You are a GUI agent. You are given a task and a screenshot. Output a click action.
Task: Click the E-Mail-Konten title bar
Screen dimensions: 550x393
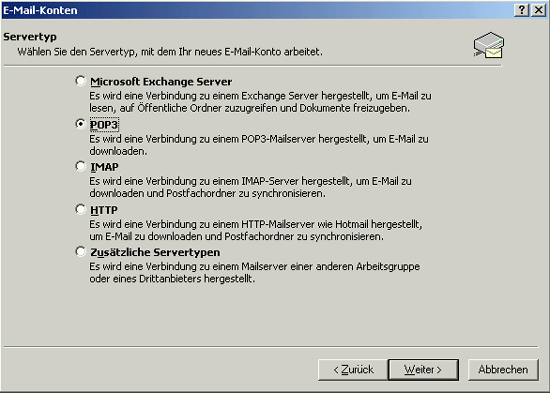257,10
